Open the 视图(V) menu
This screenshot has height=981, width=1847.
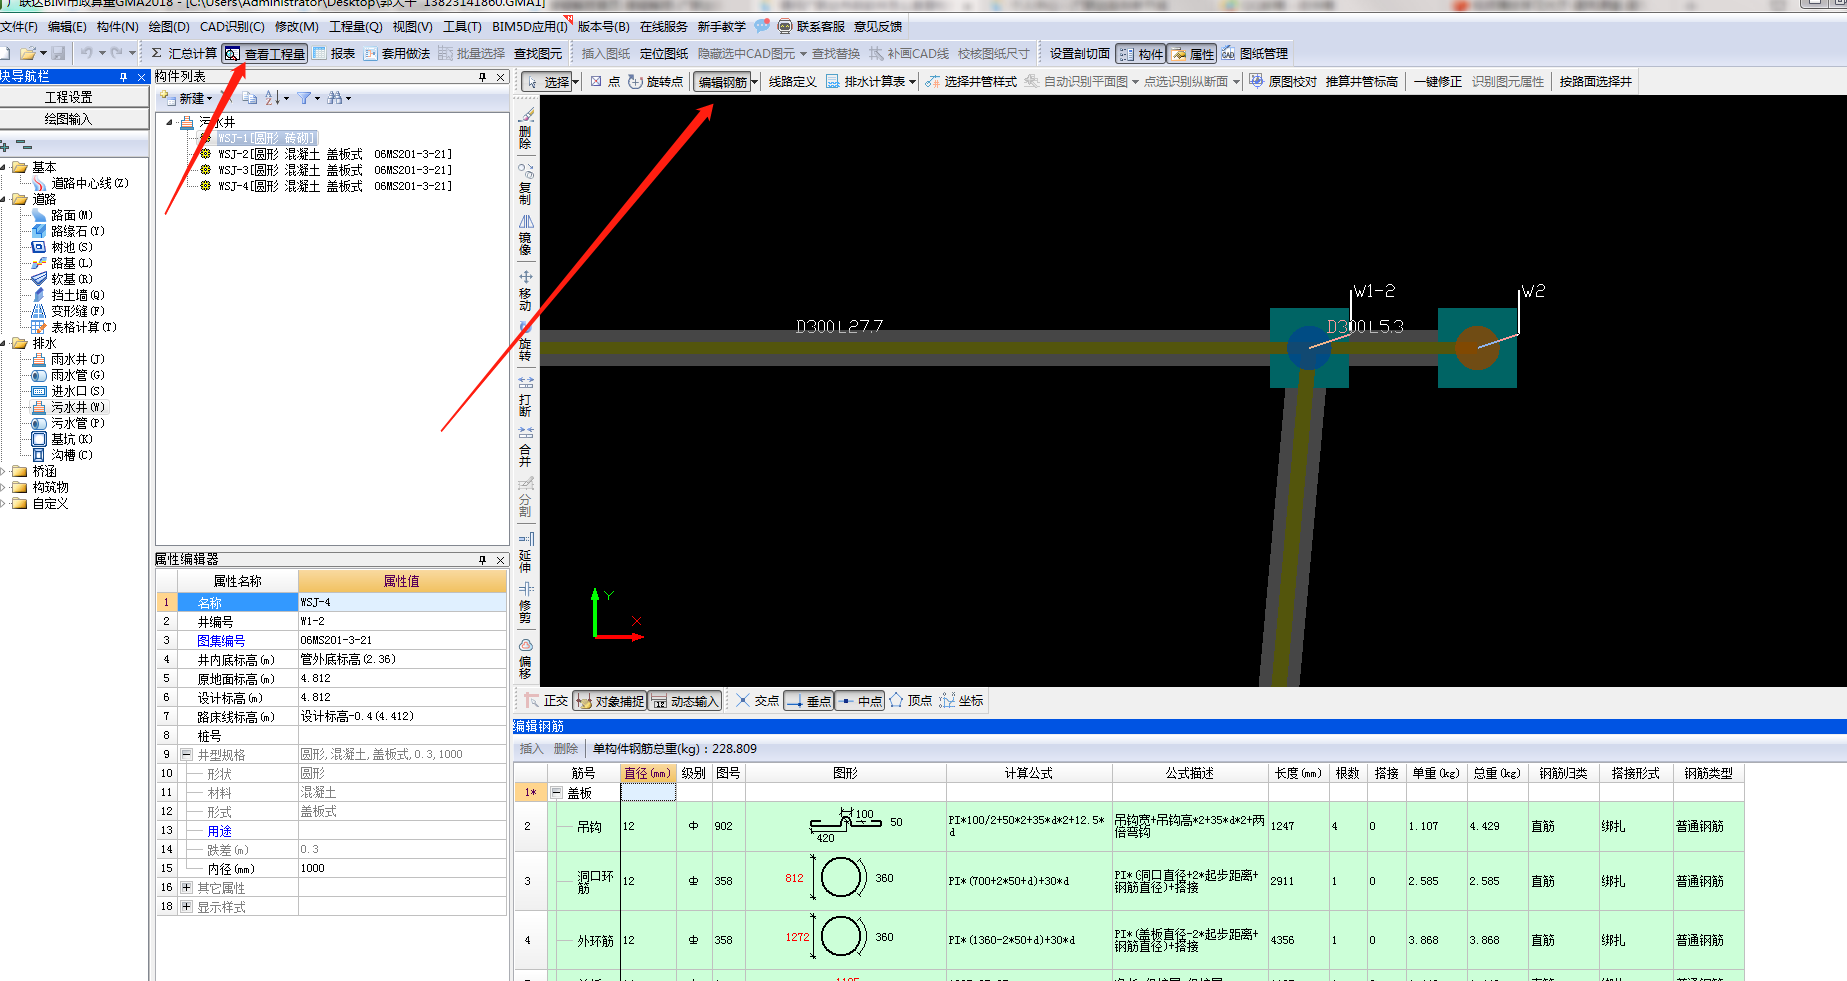coord(413,27)
